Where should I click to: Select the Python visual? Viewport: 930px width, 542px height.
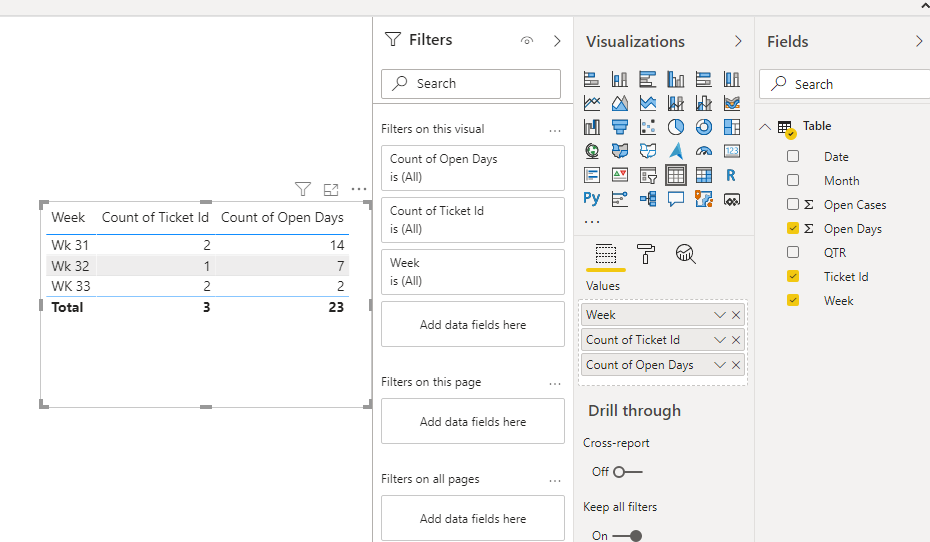[x=591, y=199]
